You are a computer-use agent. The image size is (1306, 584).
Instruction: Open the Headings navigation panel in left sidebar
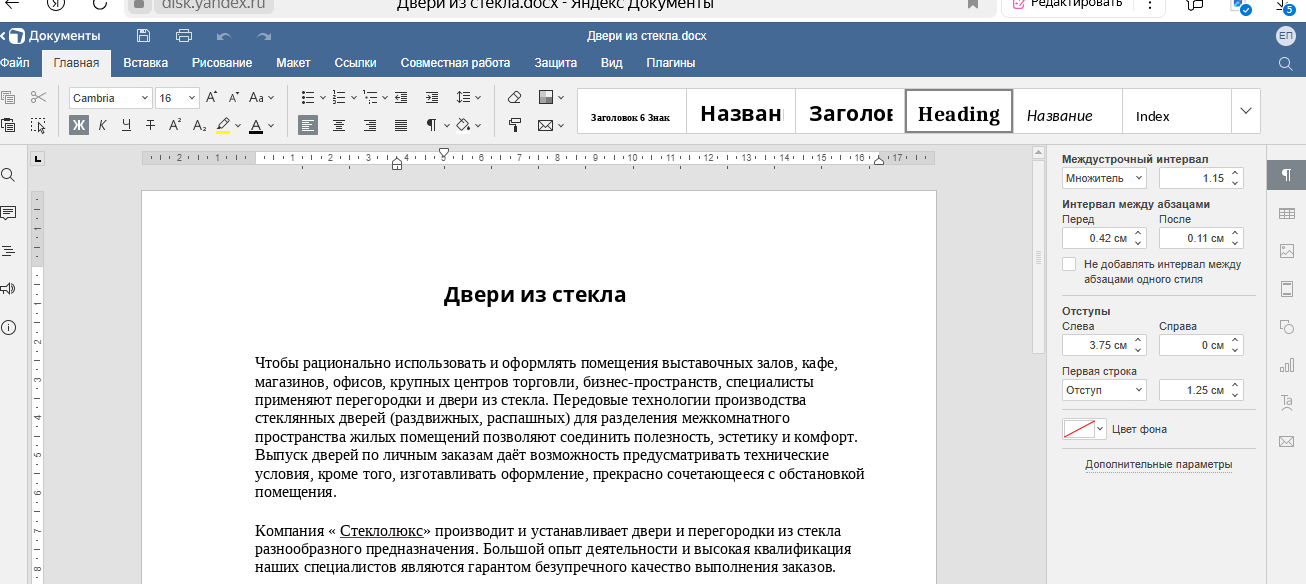[8, 251]
